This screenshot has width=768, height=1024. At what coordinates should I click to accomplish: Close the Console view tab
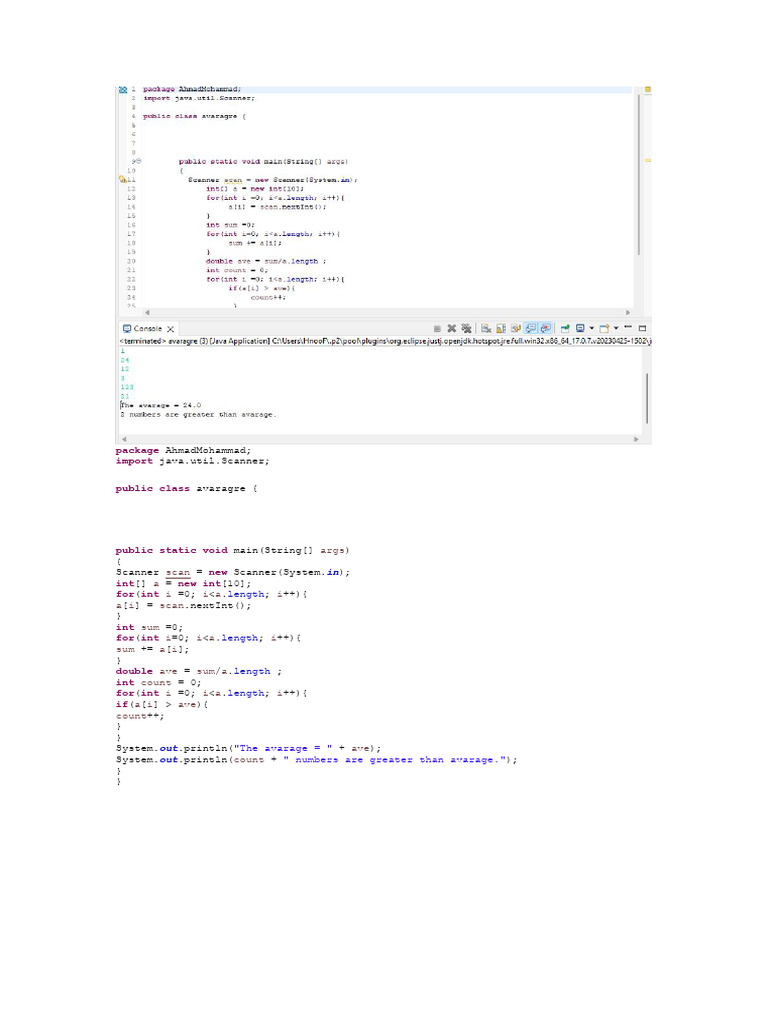point(171,328)
